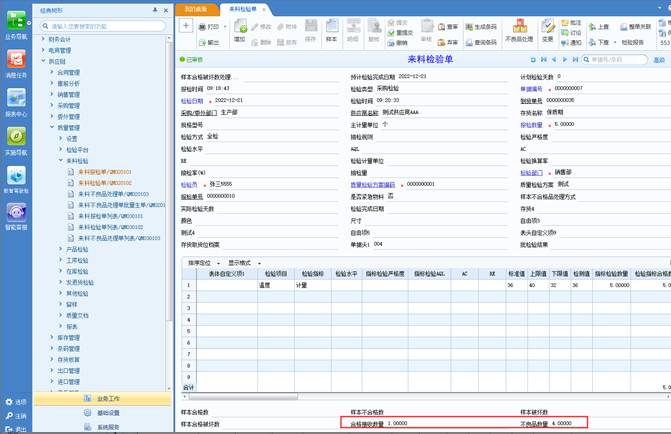Click the 变更 toolbar icon
The height and width of the screenshot is (434, 671).
547,31
